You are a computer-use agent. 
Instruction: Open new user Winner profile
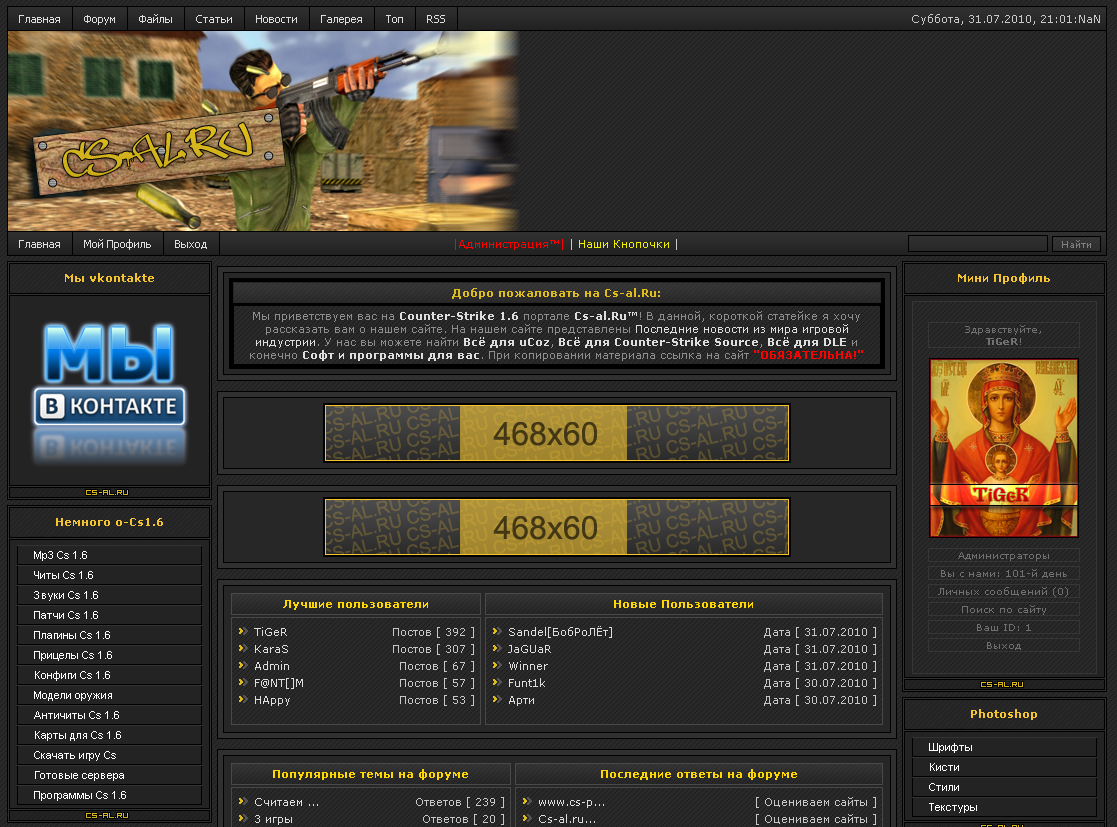(528, 666)
